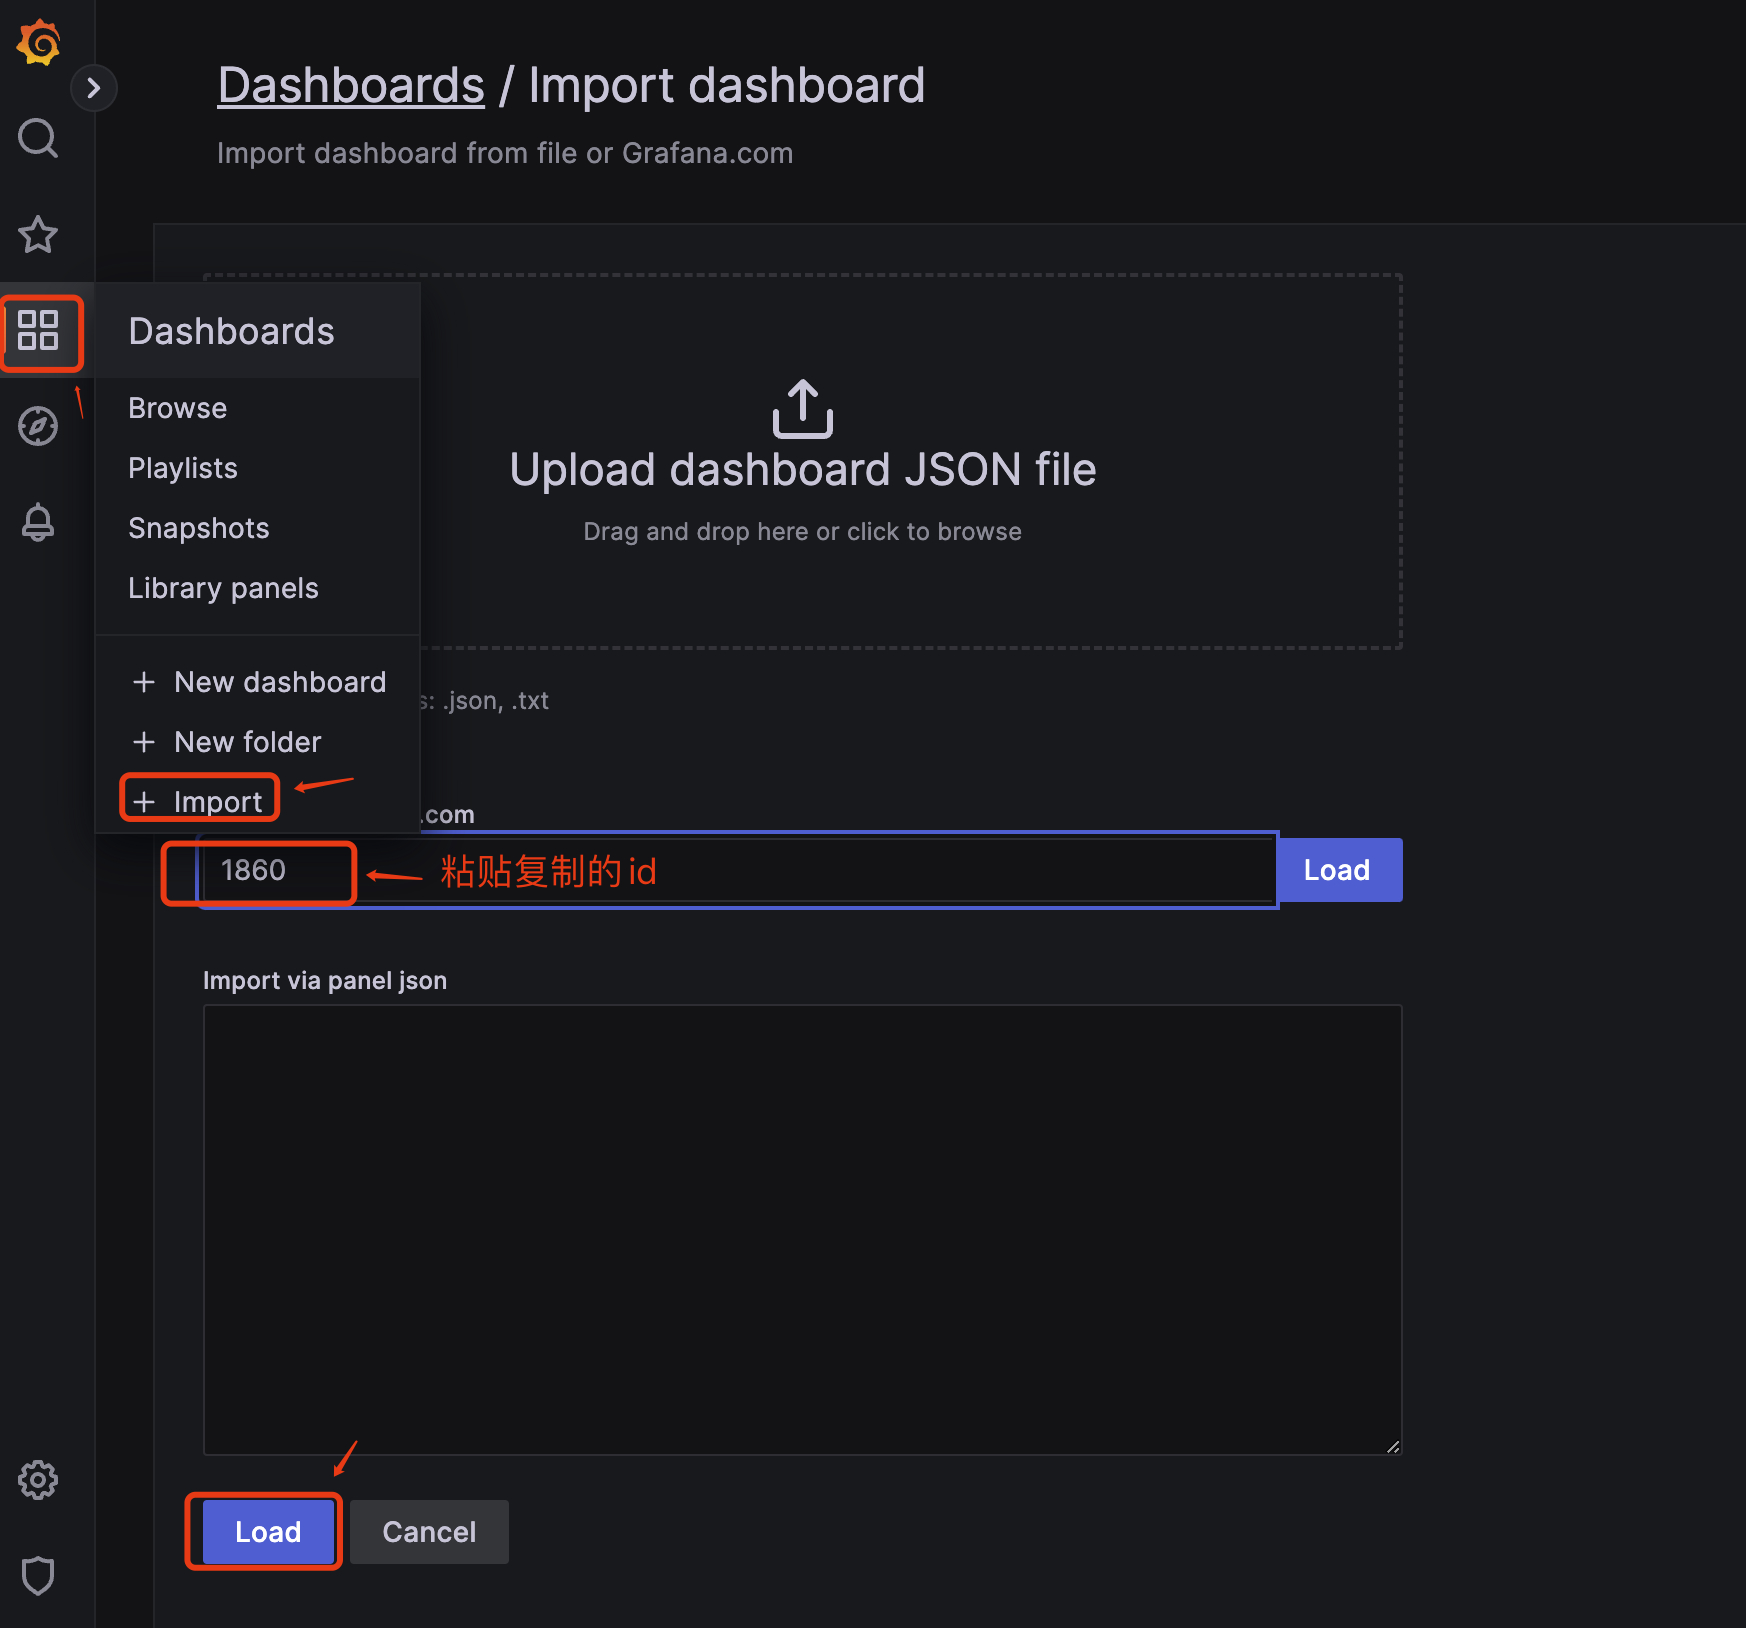
Task: Click the 'Import via panel json' label
Action: [325, 981]
